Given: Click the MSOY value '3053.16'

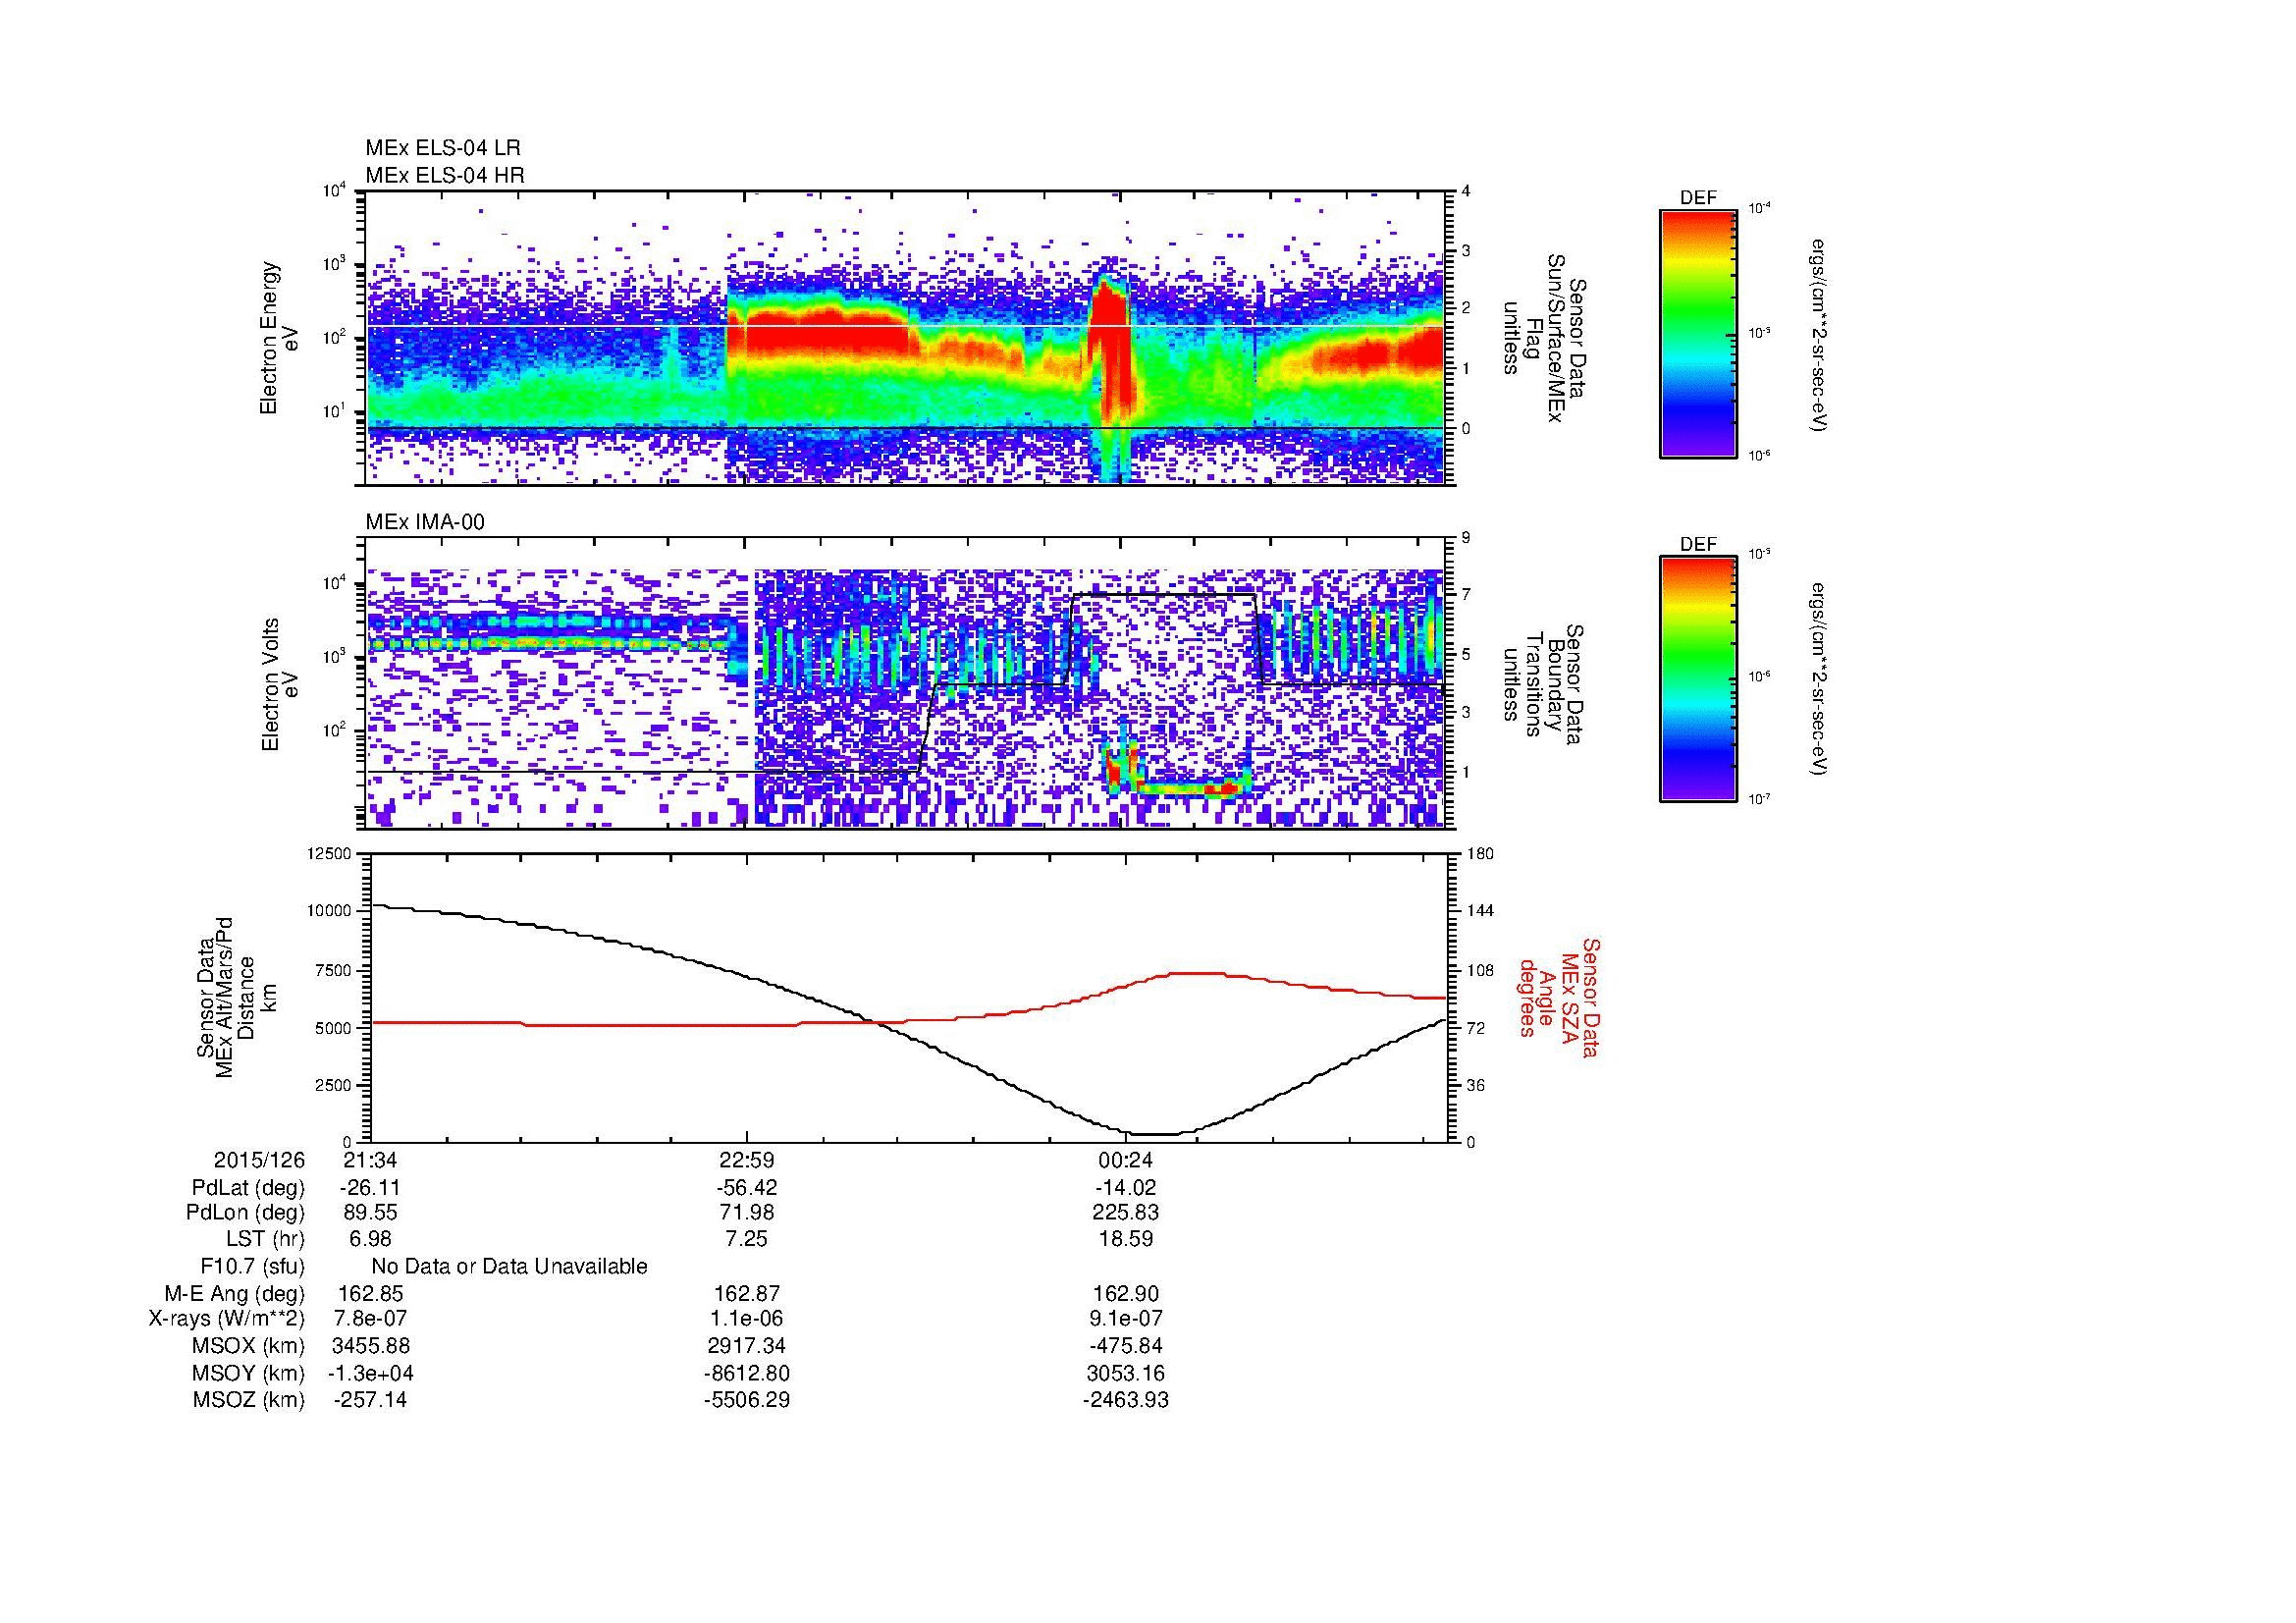Looking at the screenshot, I should (x=1125, y=1373).
